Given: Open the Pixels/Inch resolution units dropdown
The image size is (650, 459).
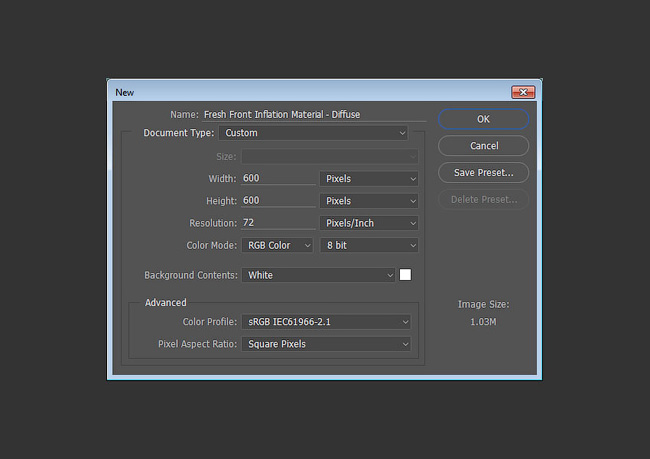Looking at the screenshot, I should click(x=369, y=223).
